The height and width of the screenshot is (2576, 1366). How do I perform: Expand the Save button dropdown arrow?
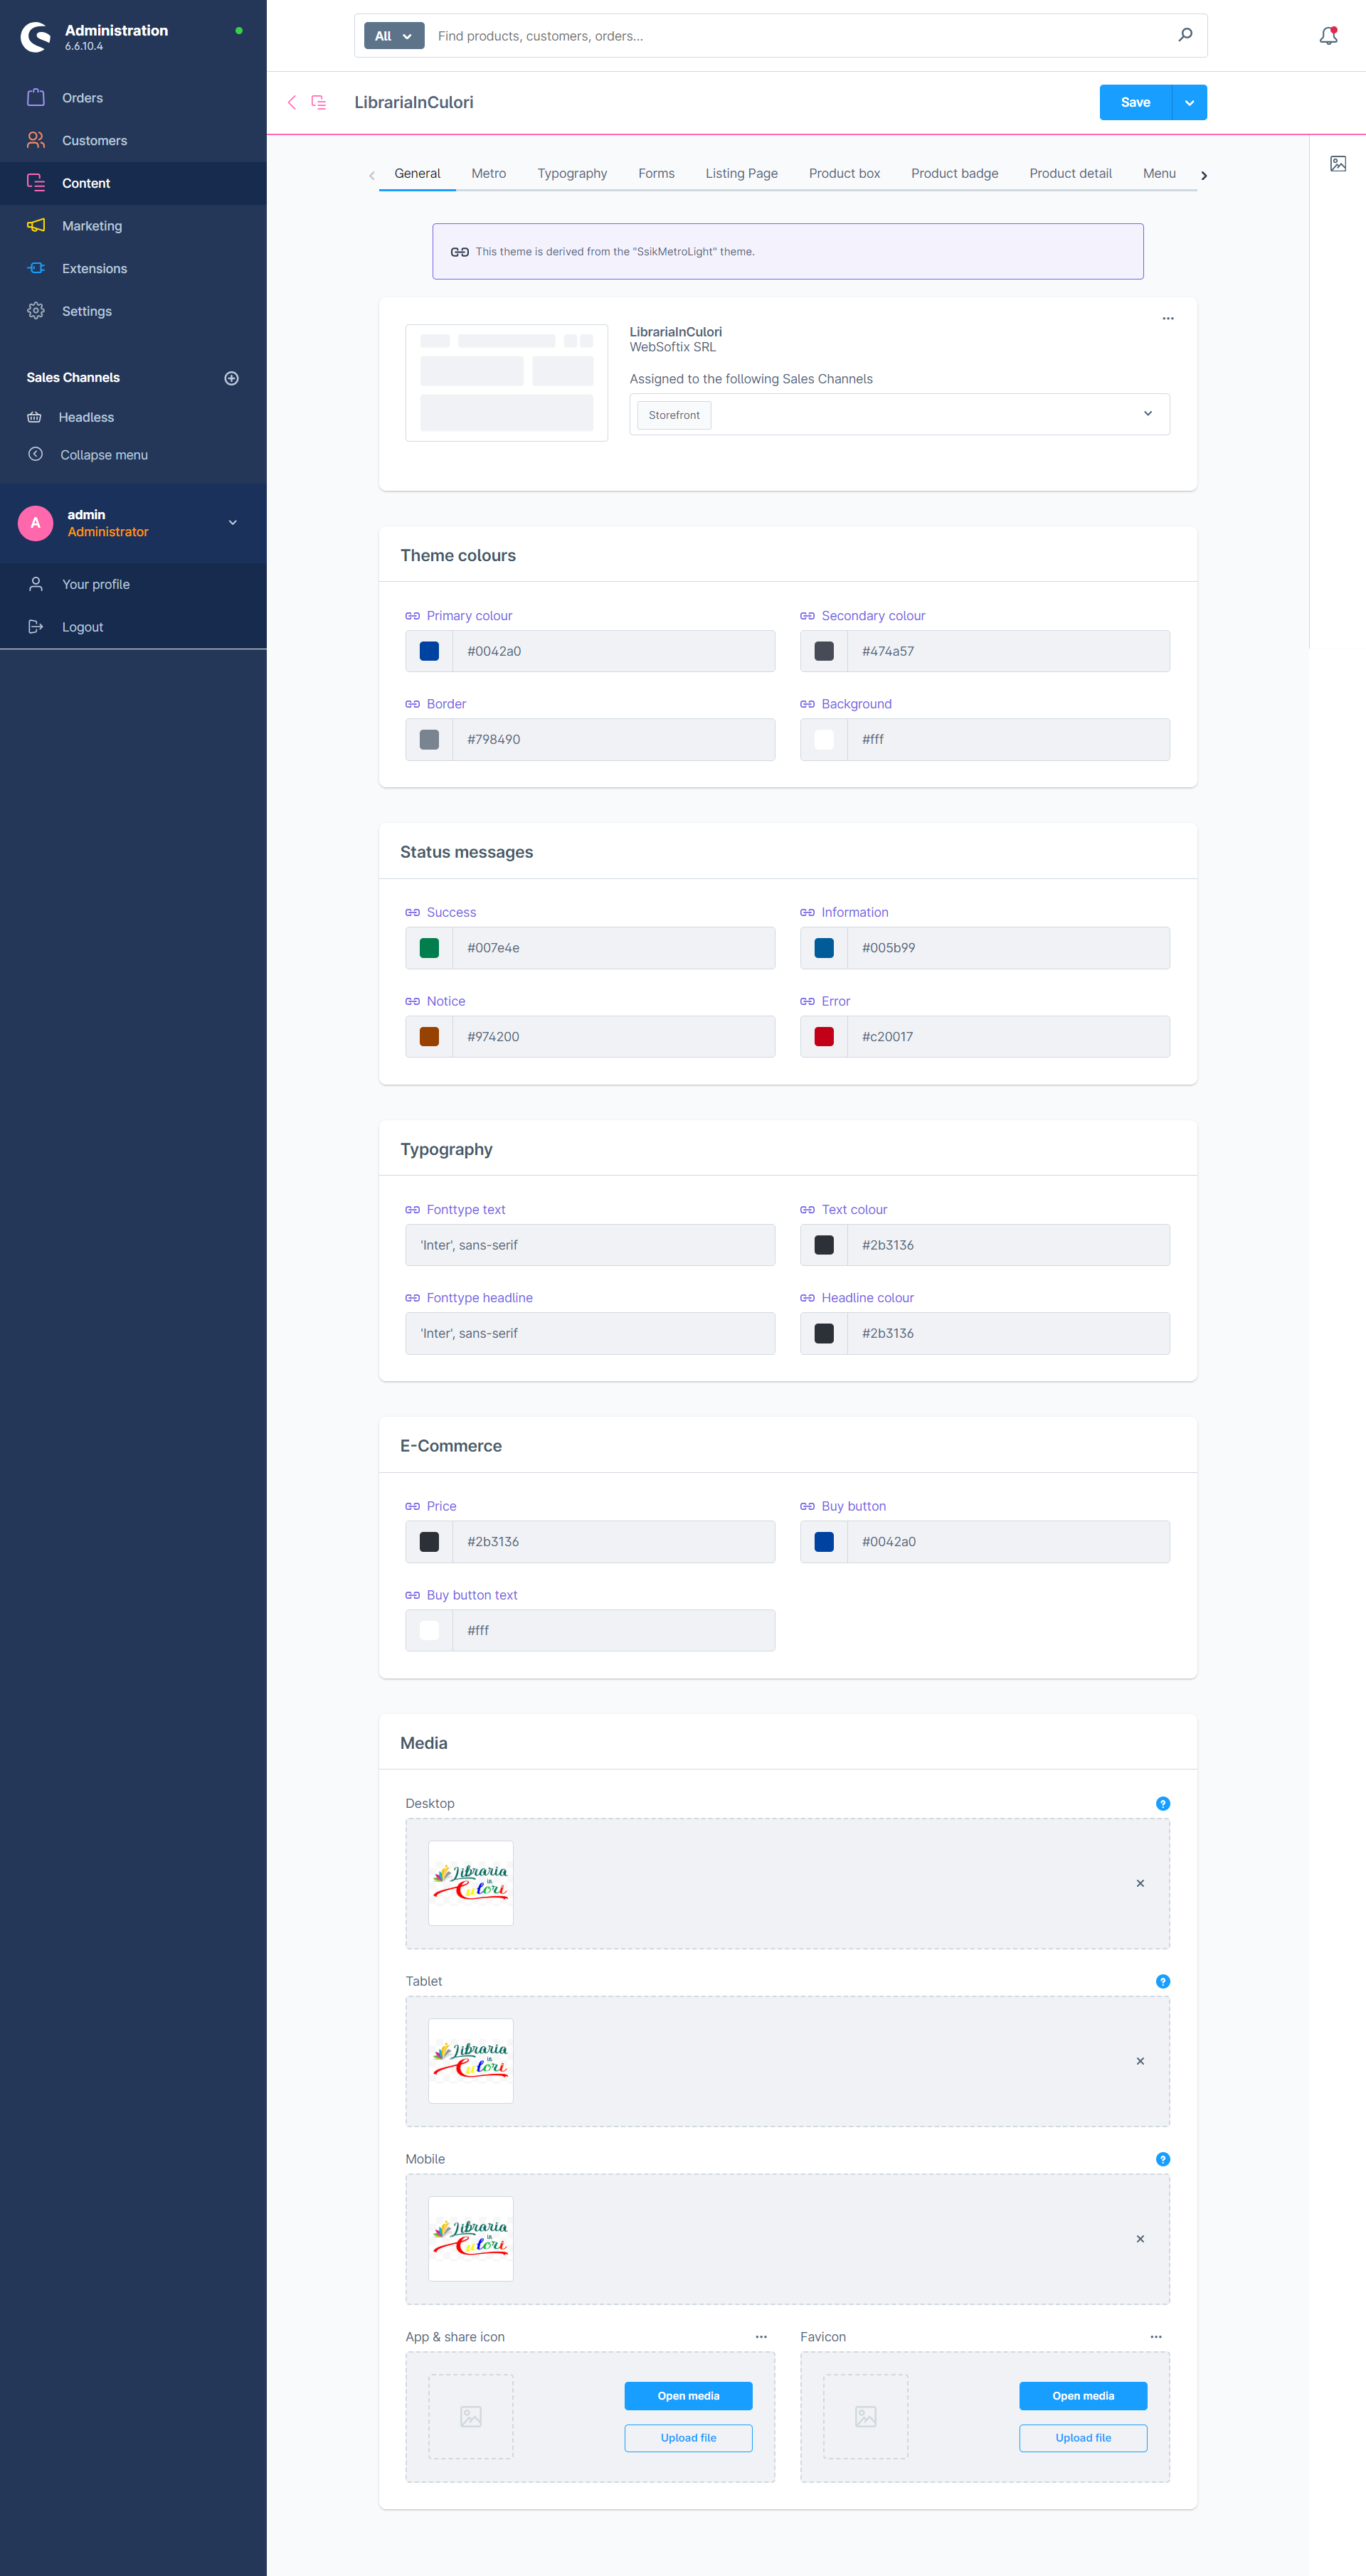click(1189, 102)
